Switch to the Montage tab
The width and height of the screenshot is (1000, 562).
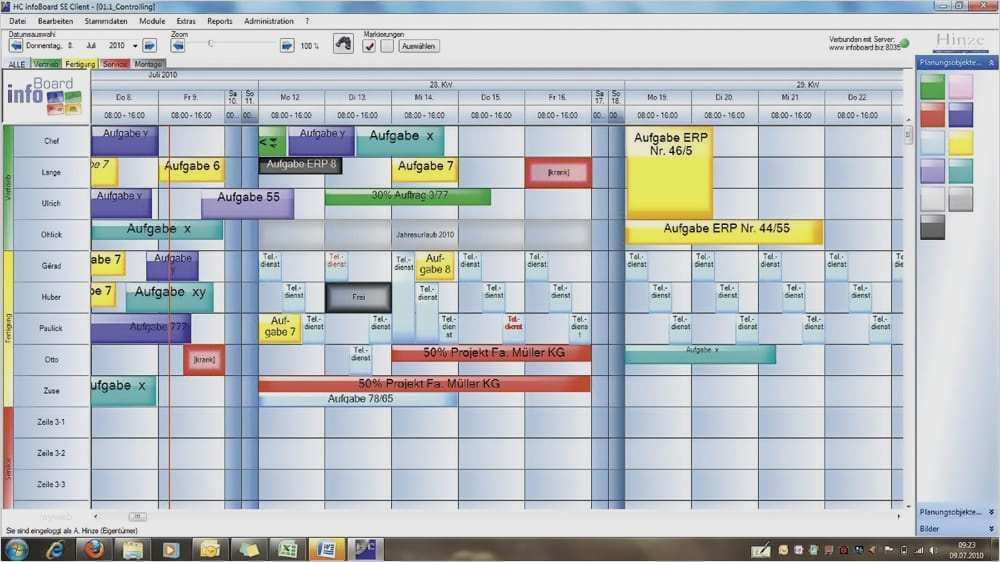coord(148,64)
